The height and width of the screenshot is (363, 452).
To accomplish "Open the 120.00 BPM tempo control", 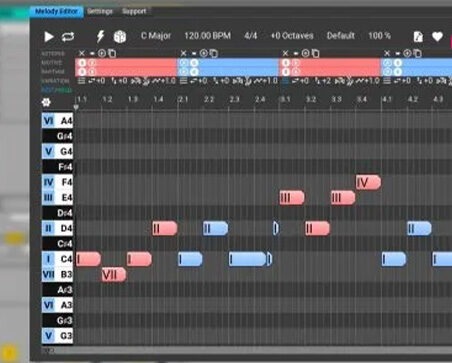I will [x=207, y=36].
